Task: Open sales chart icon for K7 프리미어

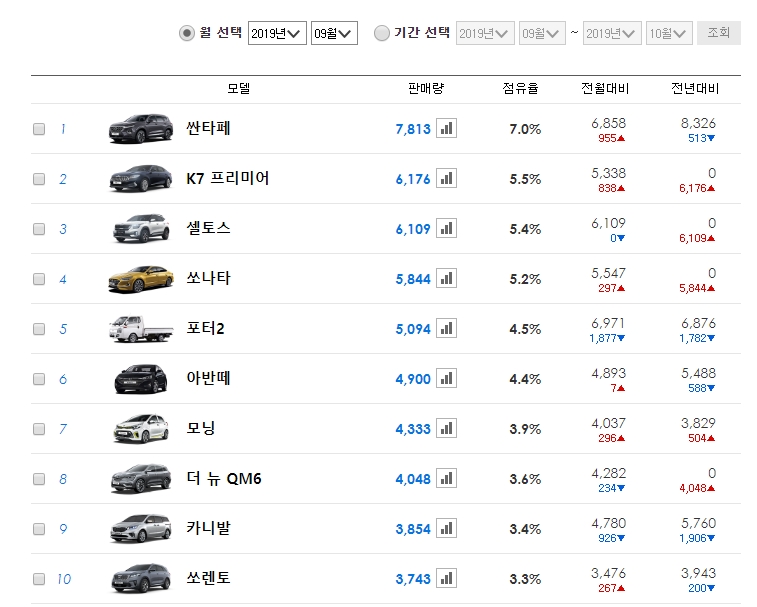Action: 446,179
